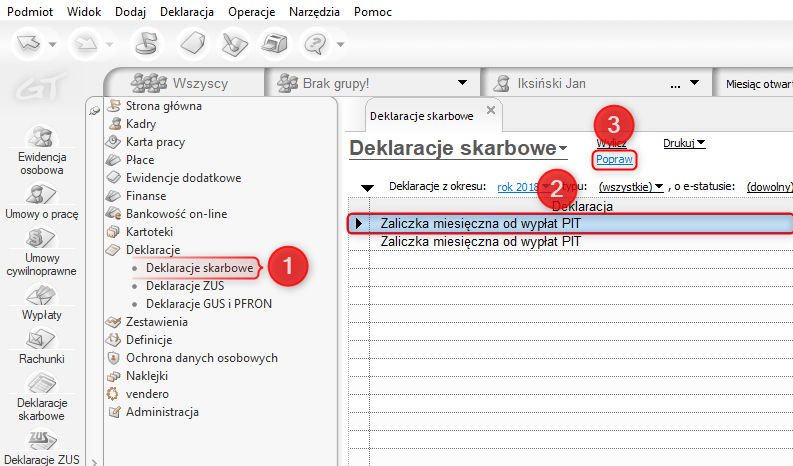The height and width of the screenshot is (466, 793).
Task: Select Deklaracje skarbowe tree subitem
Action: (199, 268)
